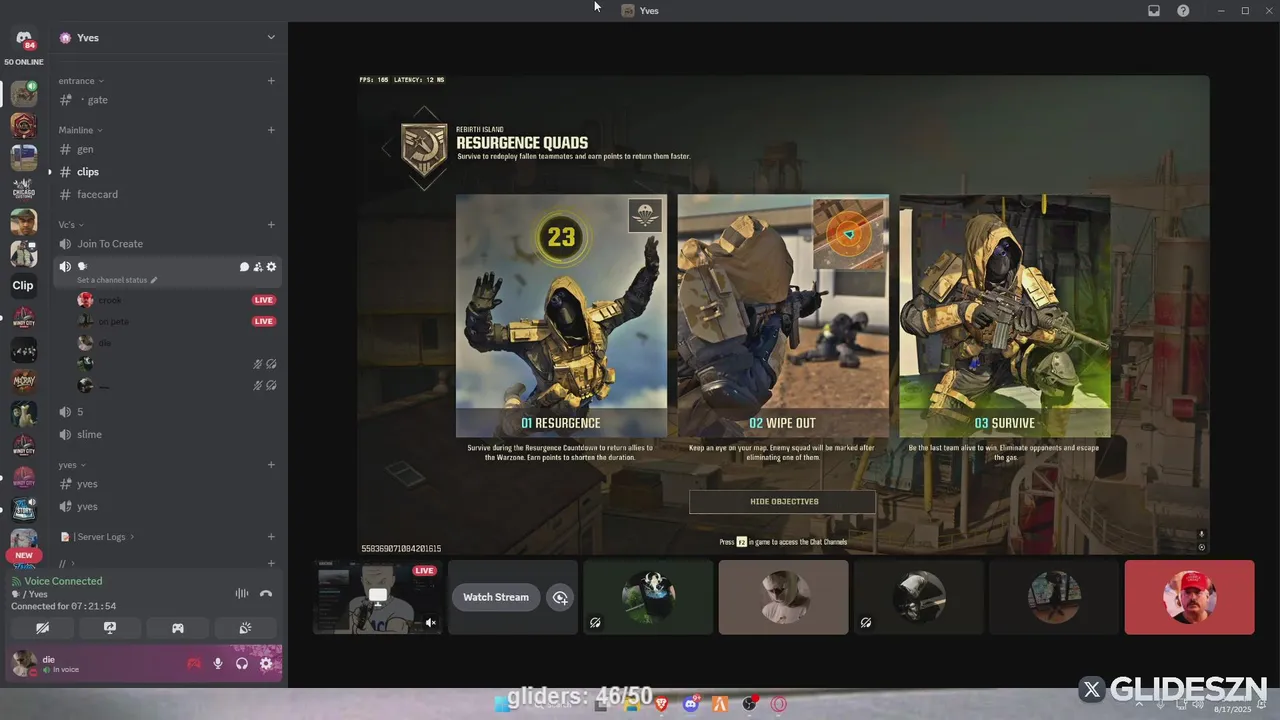The height and width of the screenshot is (720, 1280).
Task: Toggle the red game overlay icon by die
Action: (x=194, y=663)
